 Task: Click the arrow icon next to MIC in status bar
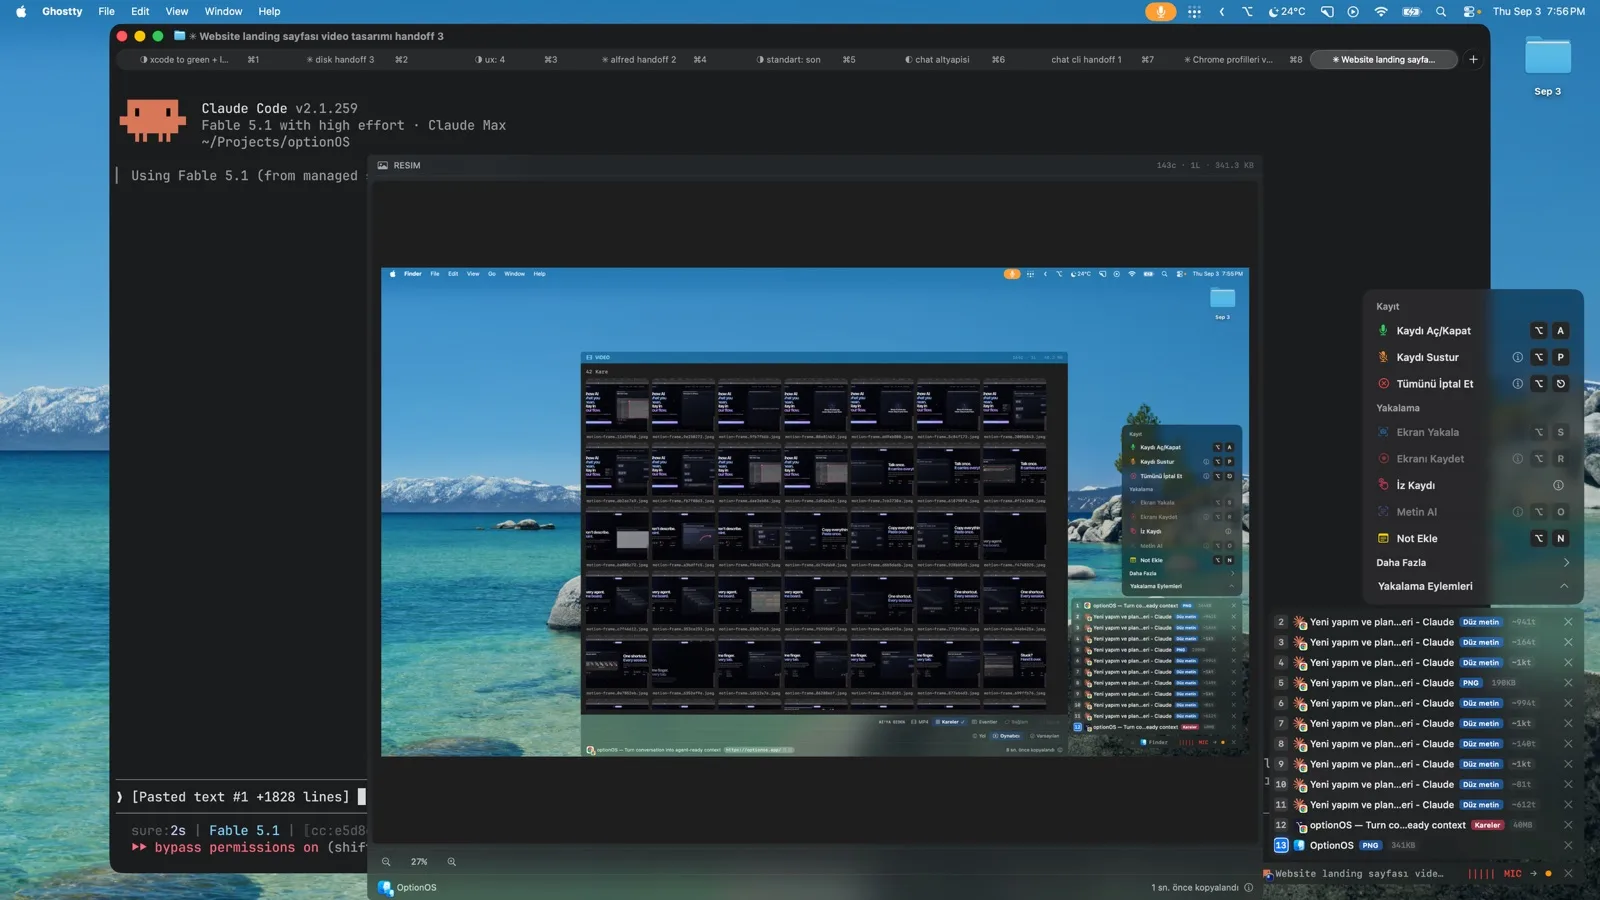pos(1533,874)
